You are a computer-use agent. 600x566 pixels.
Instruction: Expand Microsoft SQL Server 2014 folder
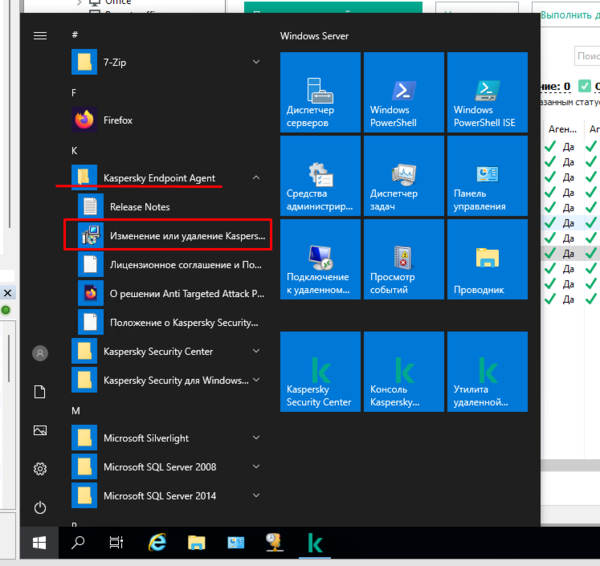coord(257,496)
